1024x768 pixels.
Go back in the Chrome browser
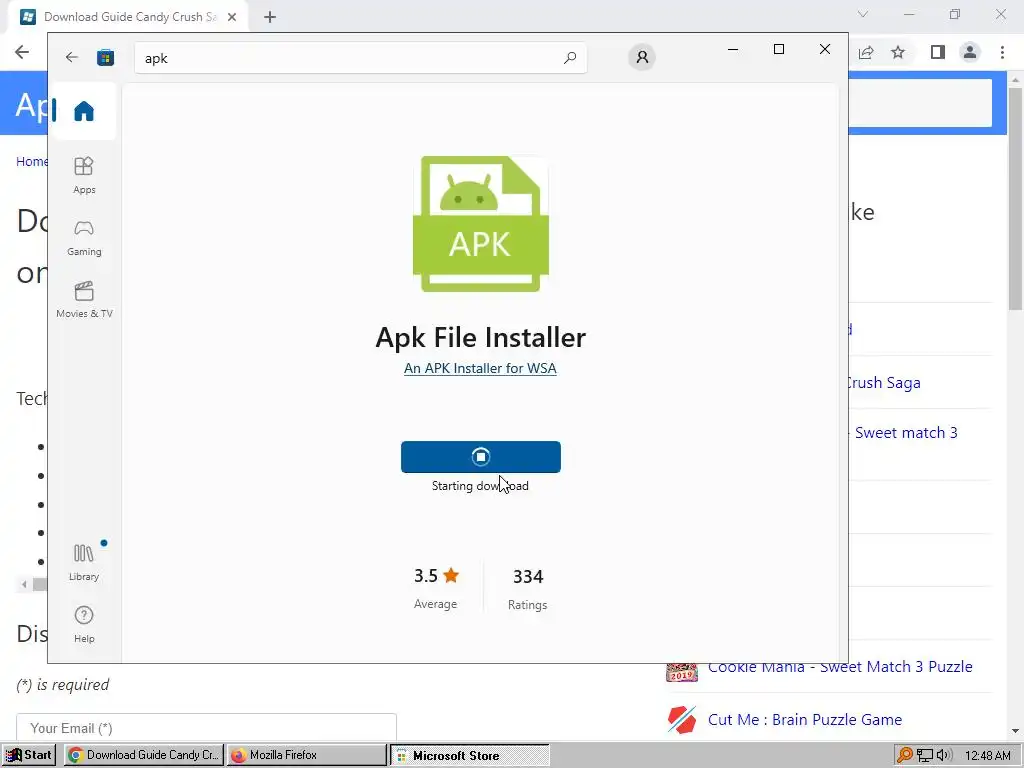[x=22, y=52]
